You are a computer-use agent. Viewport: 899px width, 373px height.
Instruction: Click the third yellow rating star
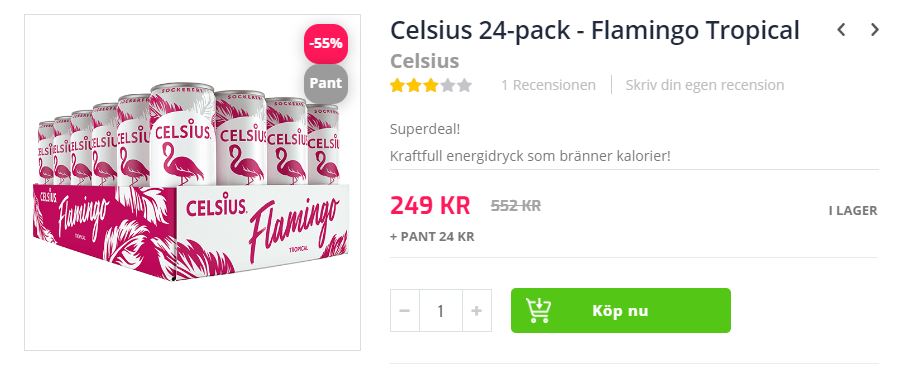(431, 86)
